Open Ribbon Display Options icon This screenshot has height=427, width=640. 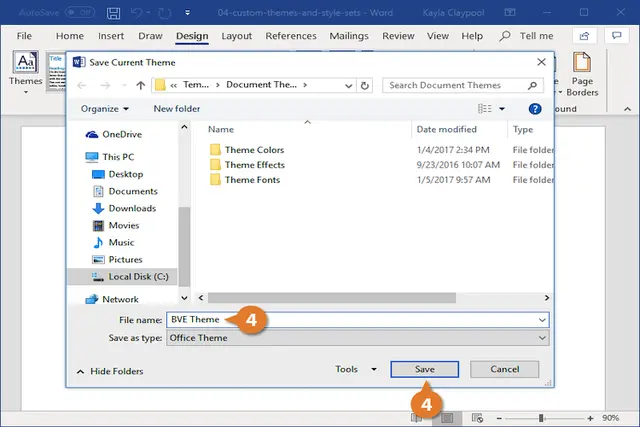tap(510, 13)
